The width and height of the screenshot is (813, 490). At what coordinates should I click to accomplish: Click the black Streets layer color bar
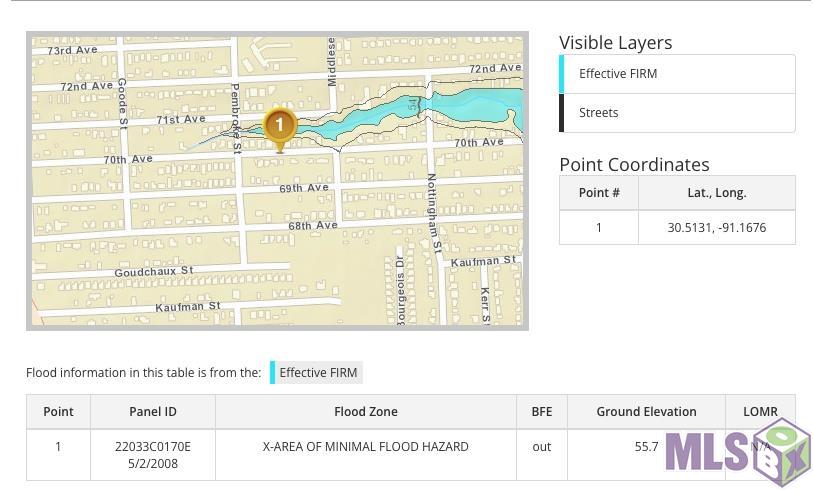click(562, 113)
